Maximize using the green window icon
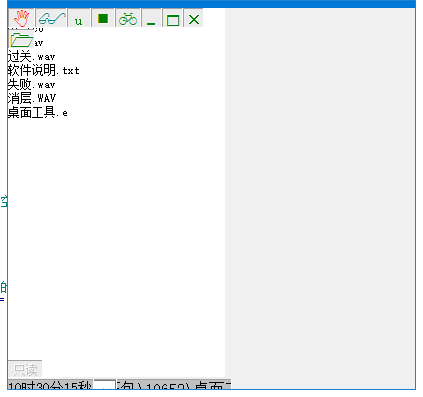The width and height of the screenshot is (423, 397). [173, 18]
